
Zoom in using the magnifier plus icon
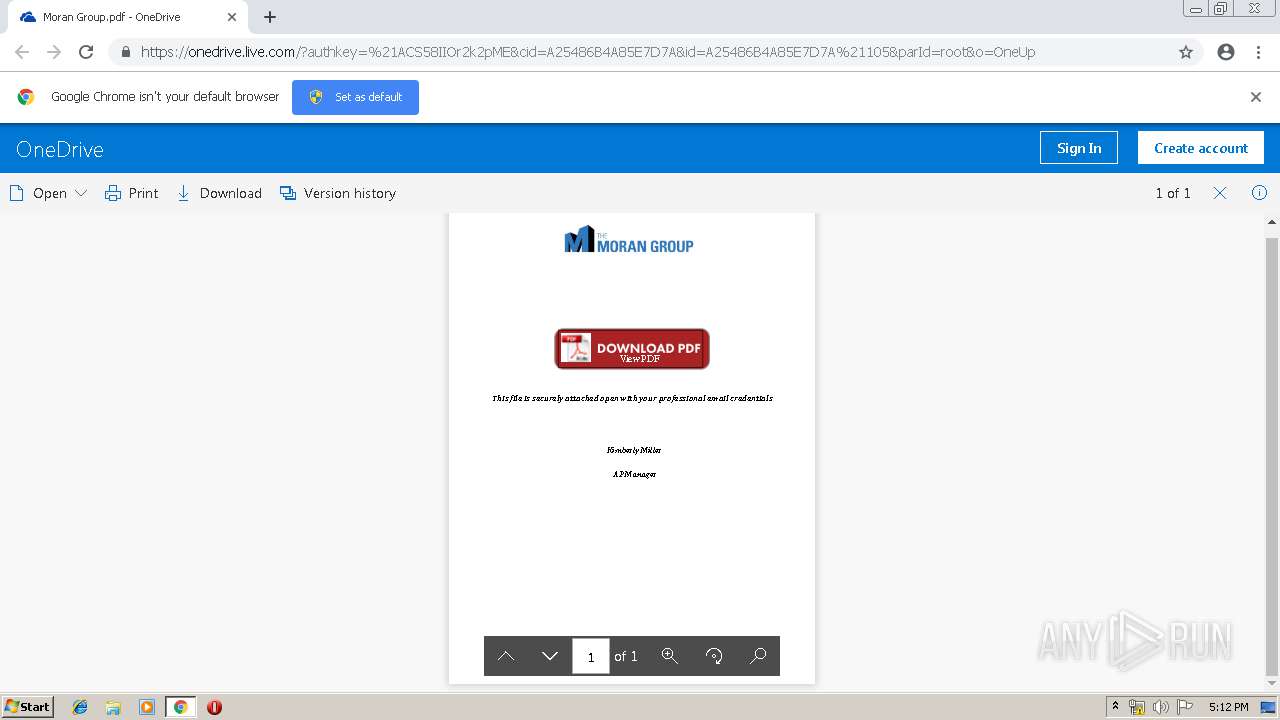point(670,656)
